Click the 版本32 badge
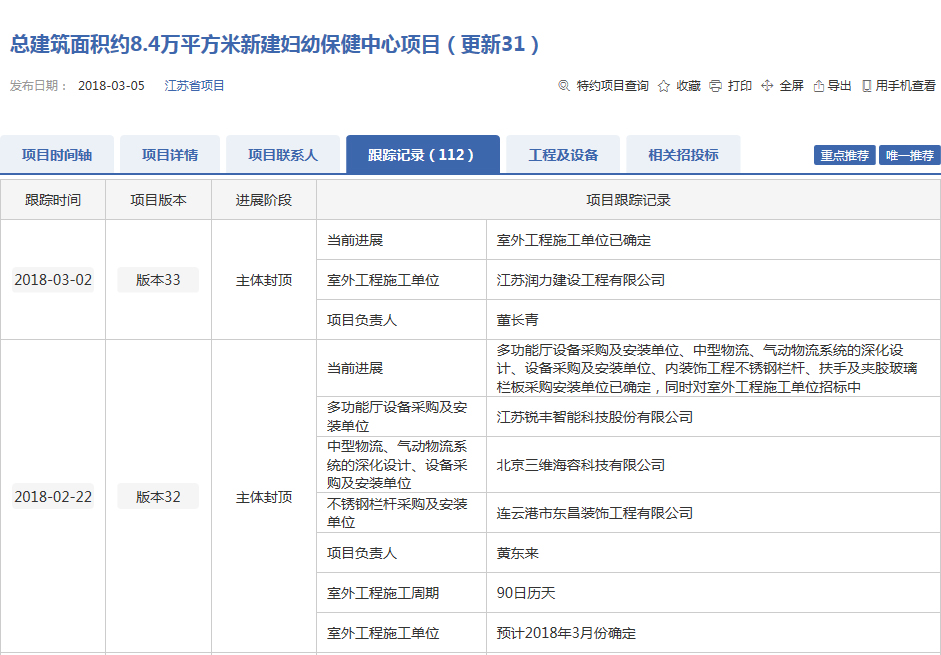This screenshot has width=941, height=655. click(158, 497)
